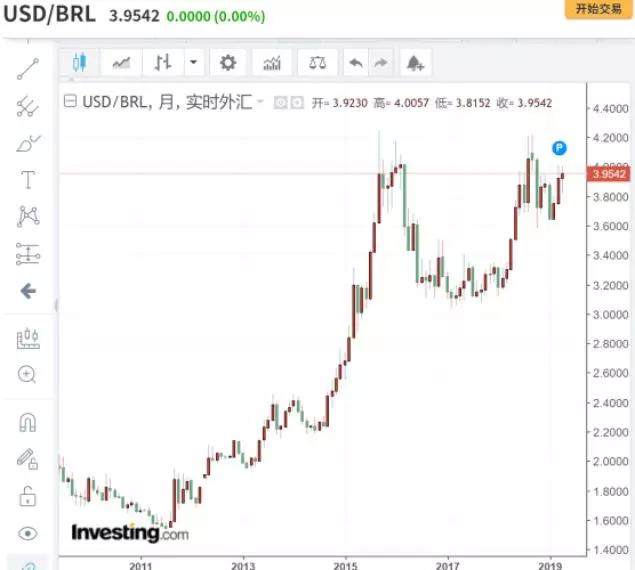Toggle lock all drawing tools
Screen dimensions: 635x570
(28, 495)
